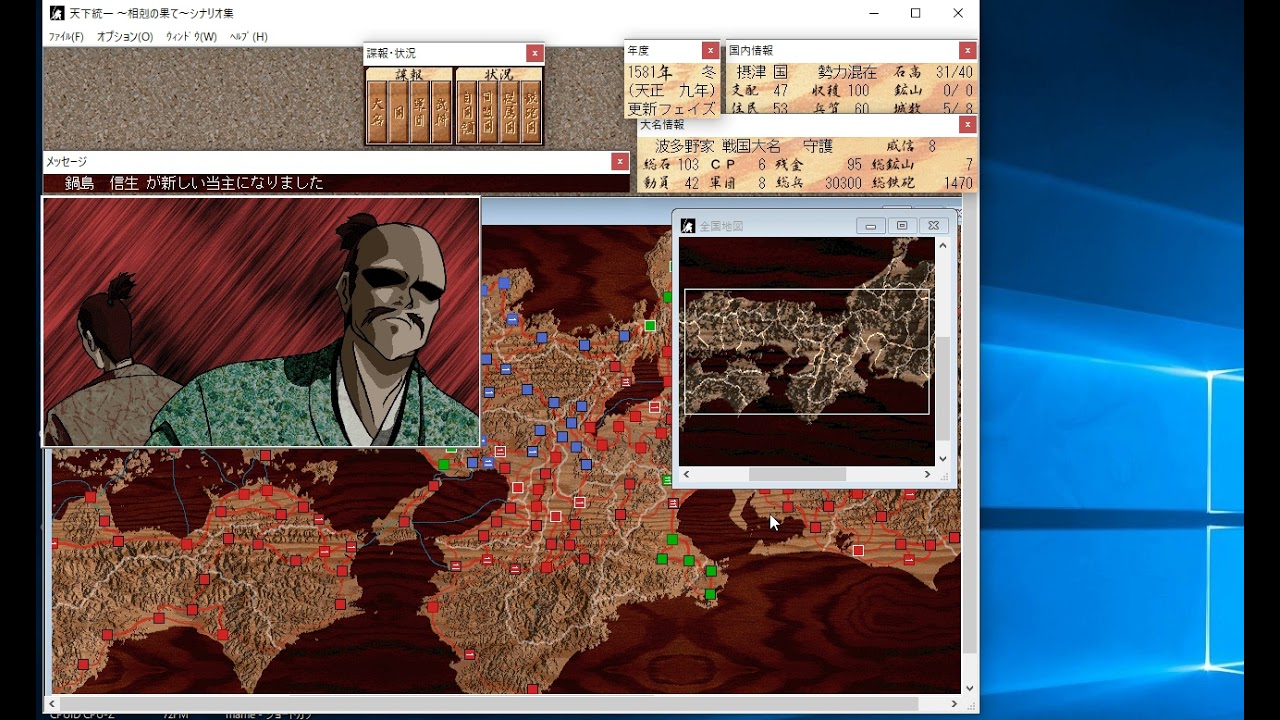
Task: Click the '更新フェイズ' phase text
Action: [672, 108]
